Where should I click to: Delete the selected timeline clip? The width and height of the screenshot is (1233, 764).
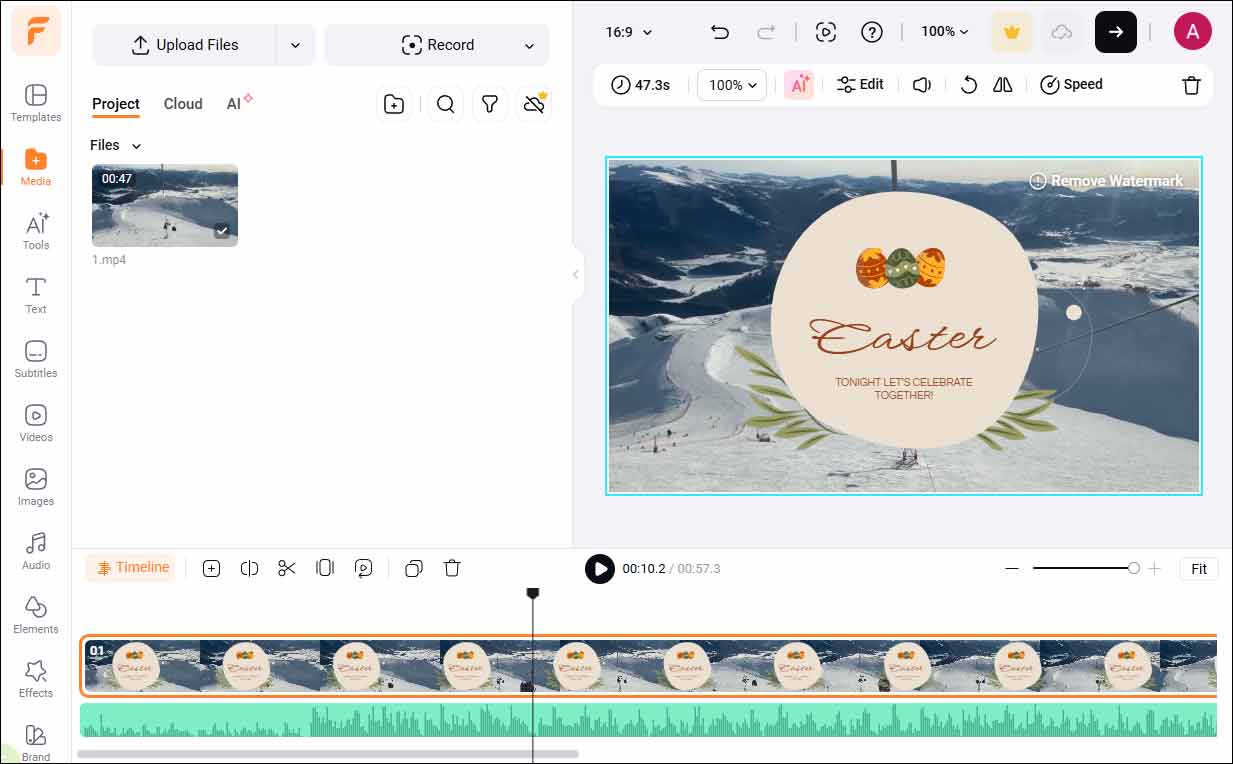[x=452, y=568]
